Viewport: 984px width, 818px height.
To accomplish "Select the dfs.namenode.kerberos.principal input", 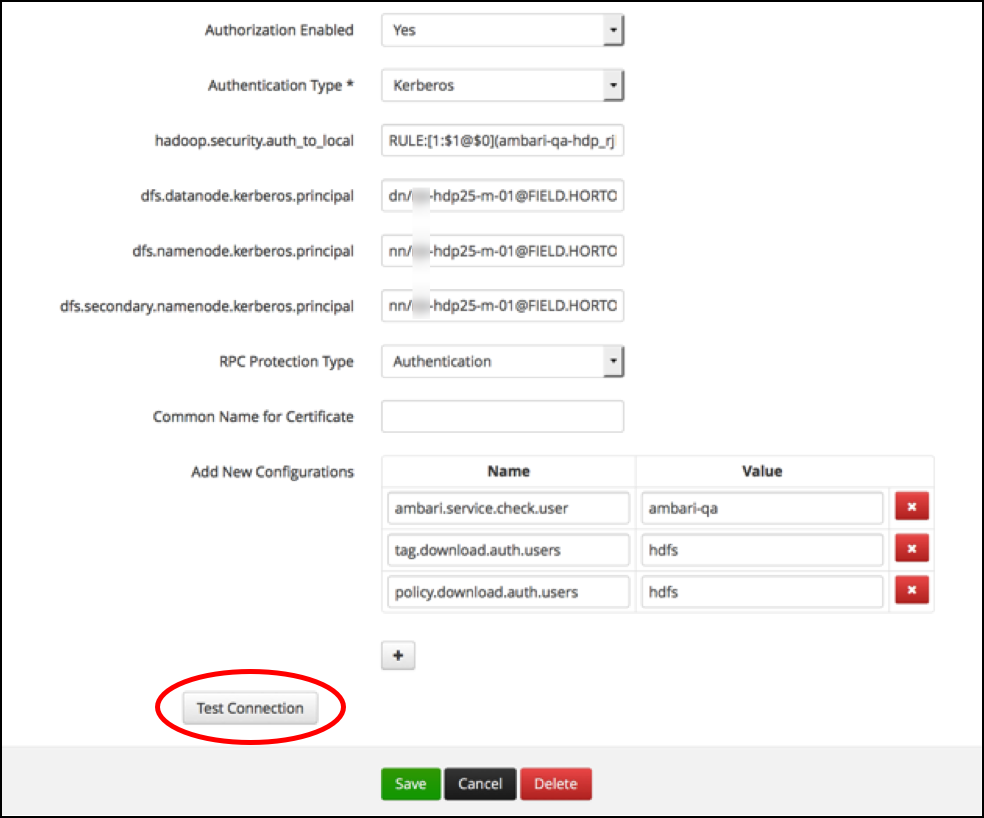I will pos(502,251).
